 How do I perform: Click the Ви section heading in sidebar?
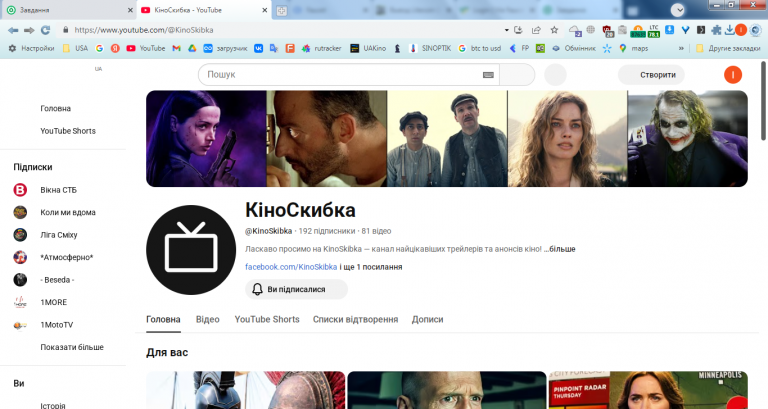point(19,384)
